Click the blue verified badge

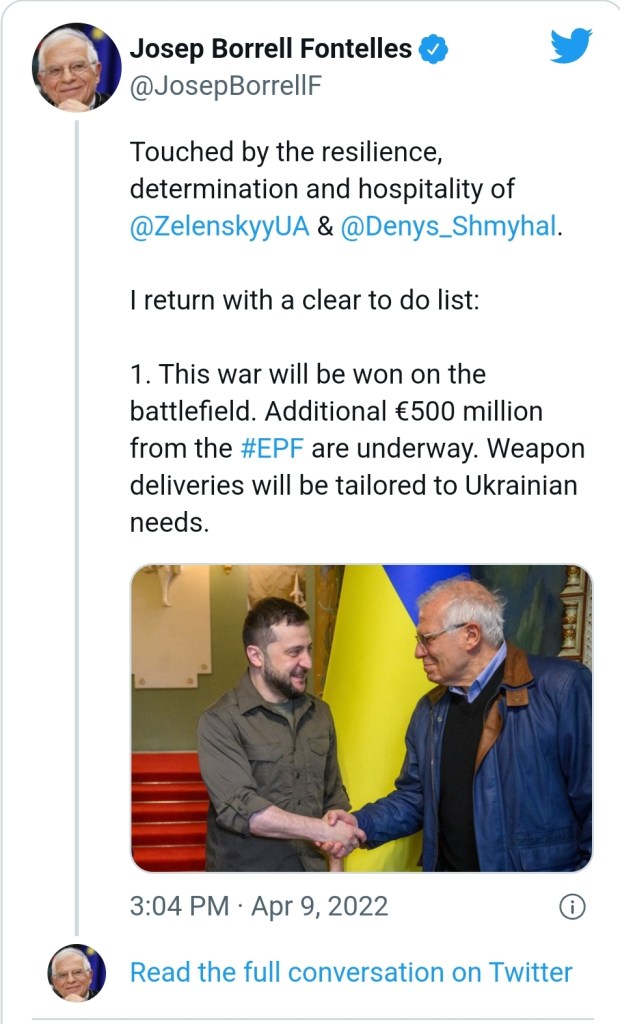432,48
